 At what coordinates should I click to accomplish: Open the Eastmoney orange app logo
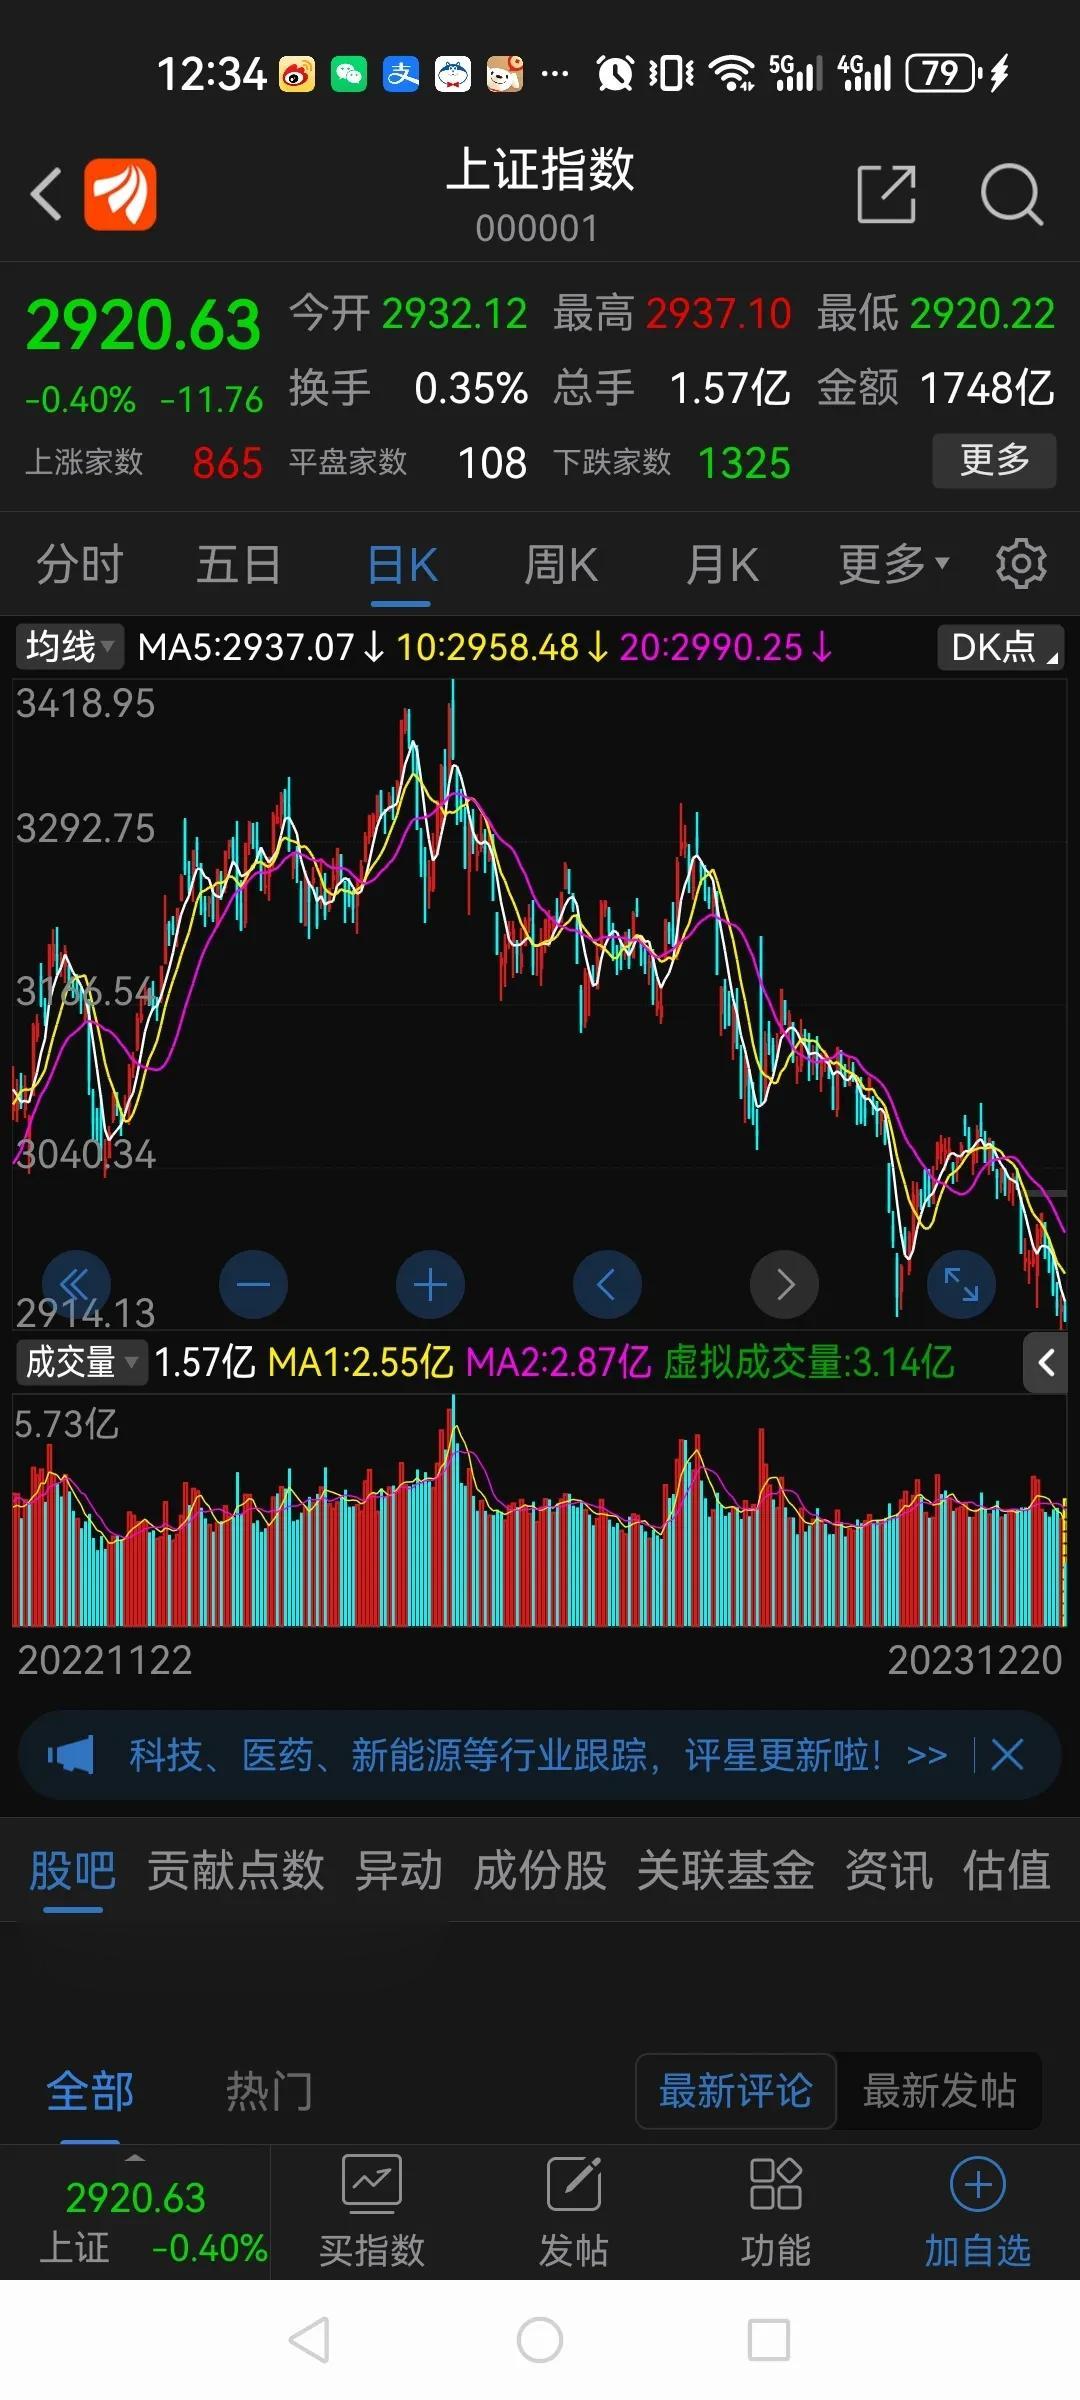click(120, 194)
